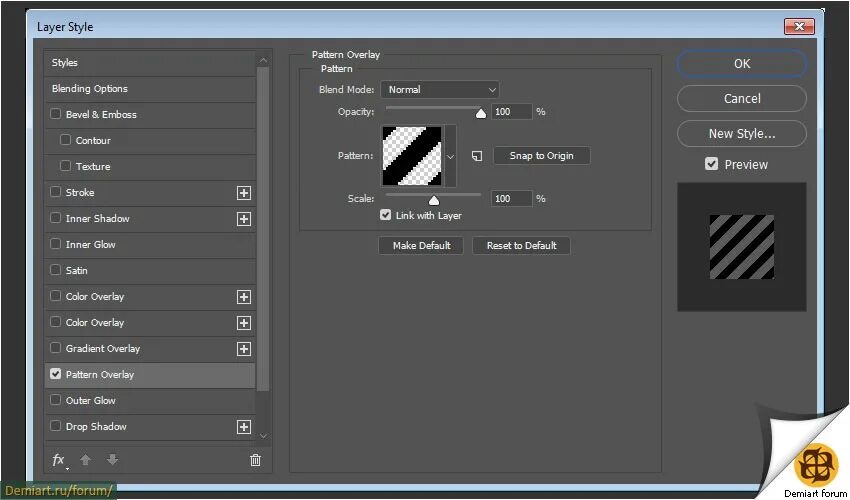The image size is (850, 500).
Task: Click the New Style... button
Action: point(742,133)
